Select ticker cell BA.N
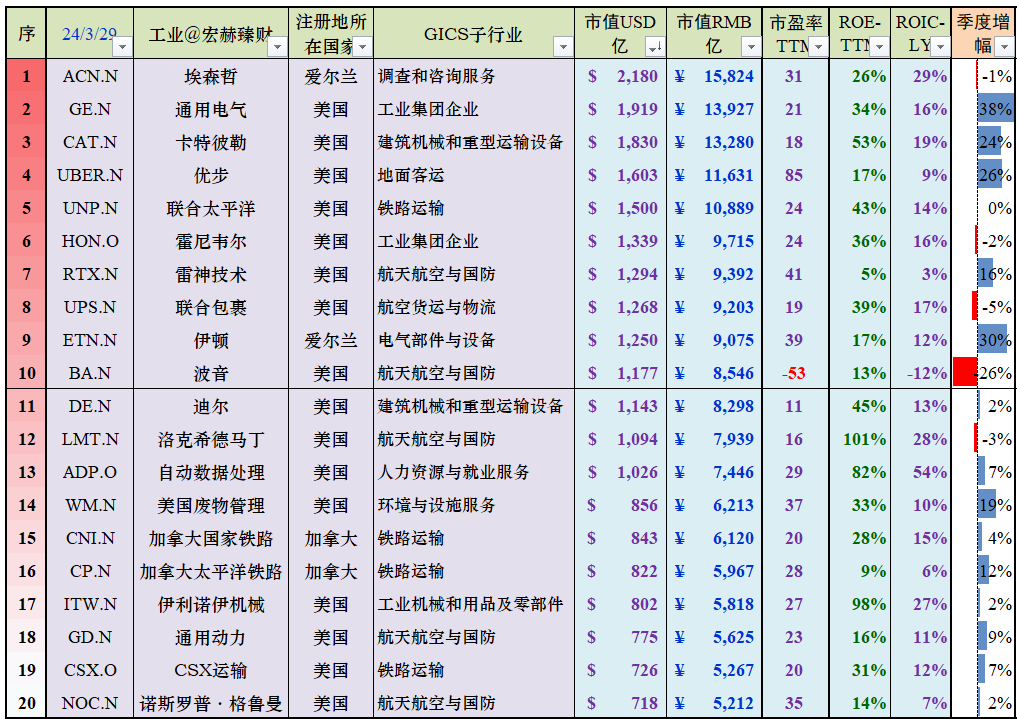 point(90,373)
